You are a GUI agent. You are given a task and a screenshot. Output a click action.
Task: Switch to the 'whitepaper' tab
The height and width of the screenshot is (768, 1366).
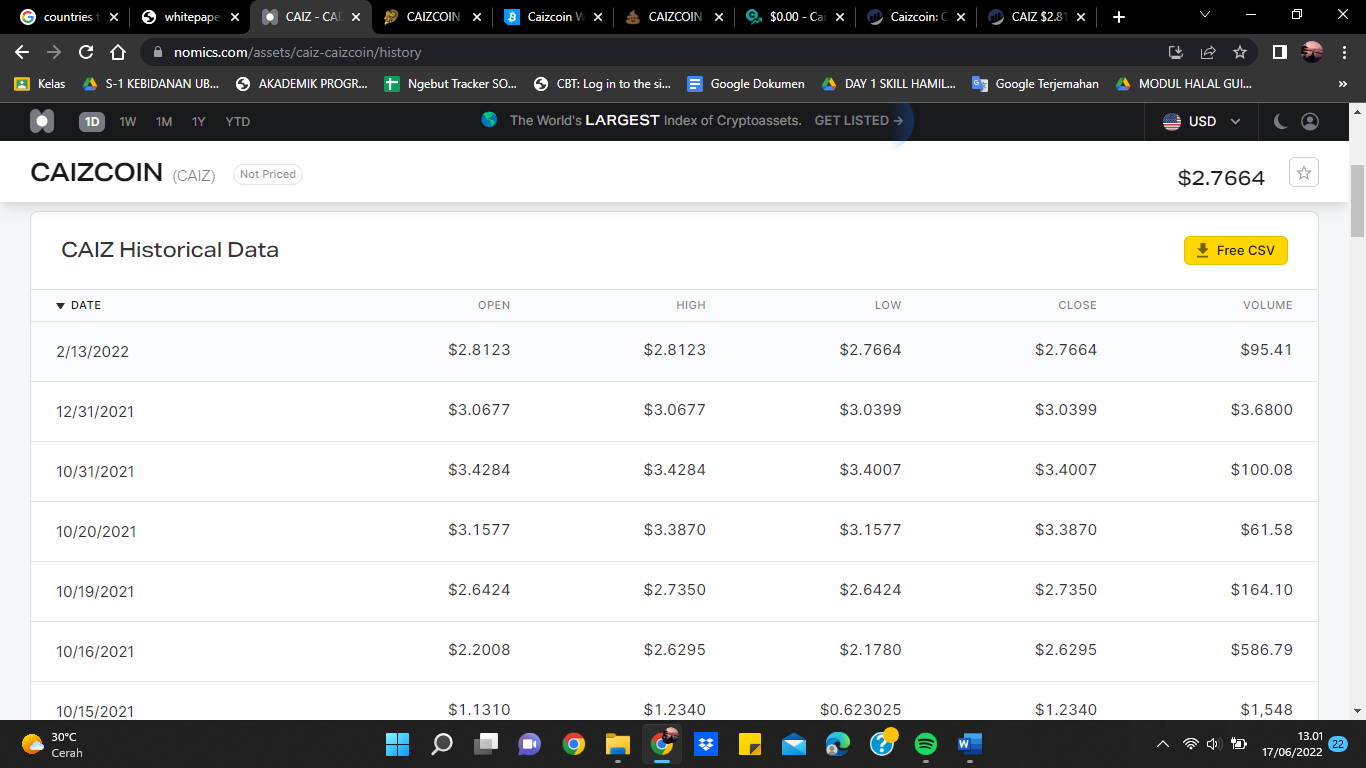pos(189,17)
